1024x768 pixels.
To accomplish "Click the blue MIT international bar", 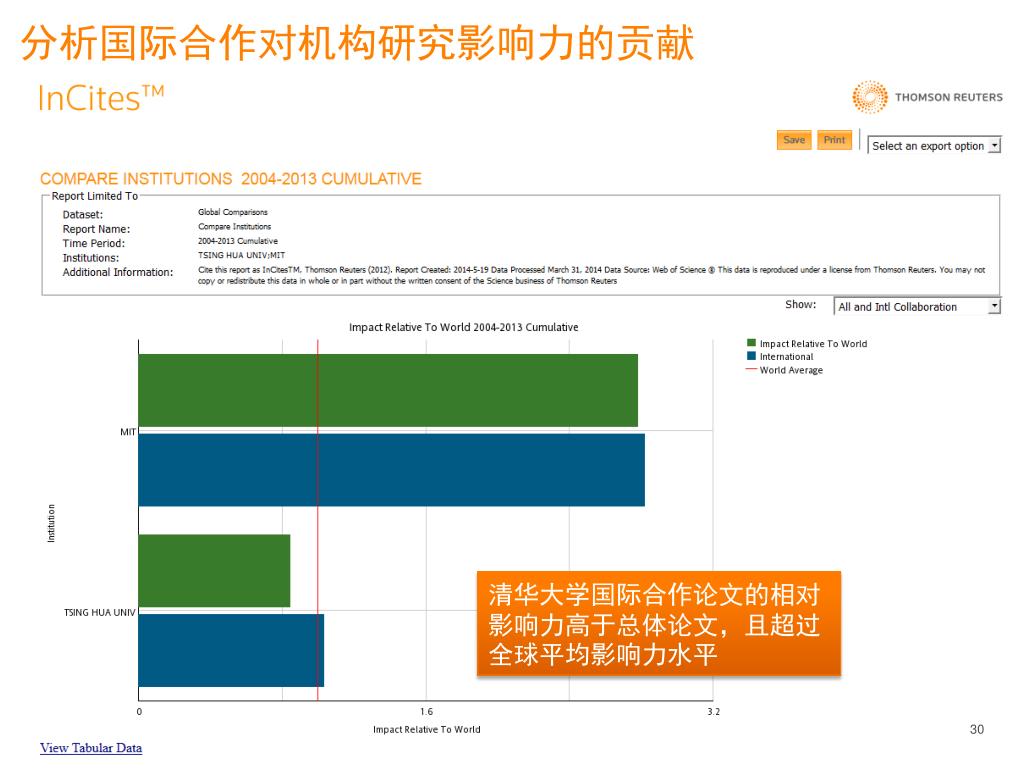I will click(391, 470).
